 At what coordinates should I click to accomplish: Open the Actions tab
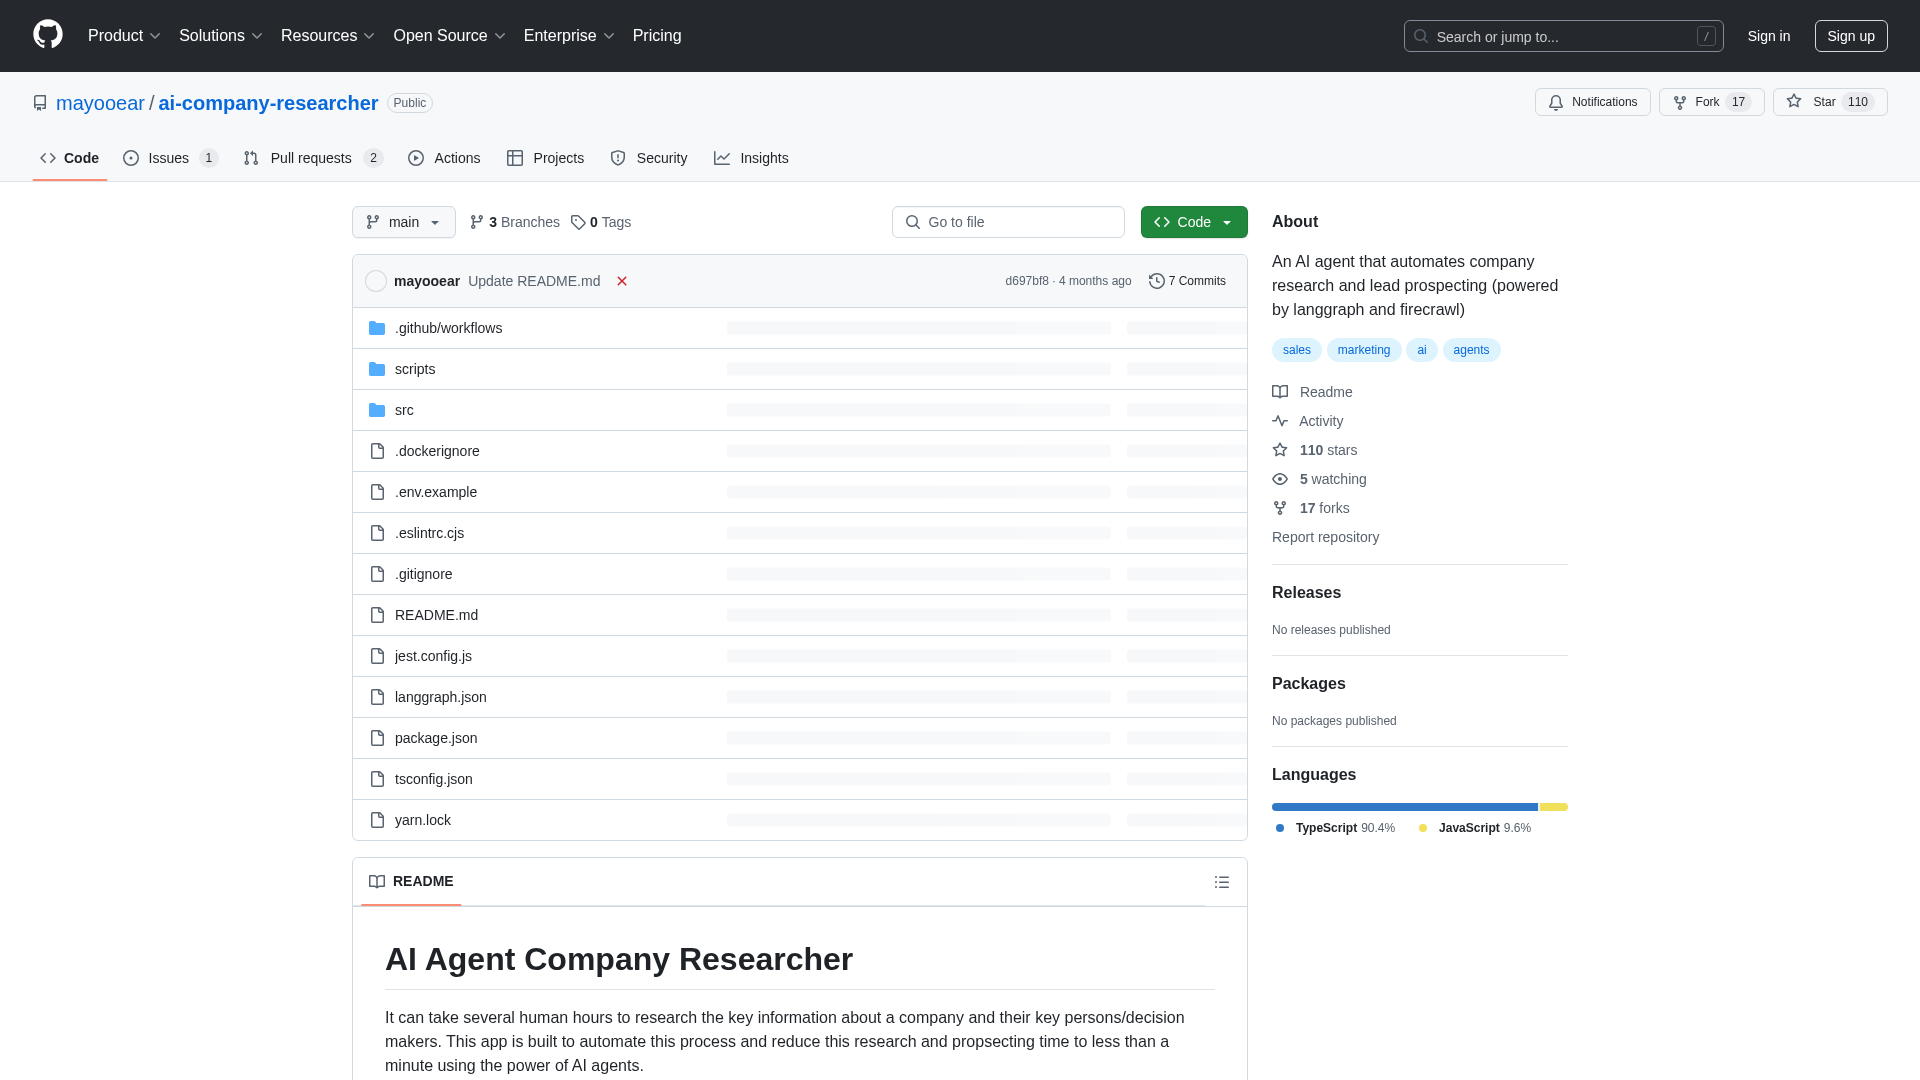coord(444,158)
